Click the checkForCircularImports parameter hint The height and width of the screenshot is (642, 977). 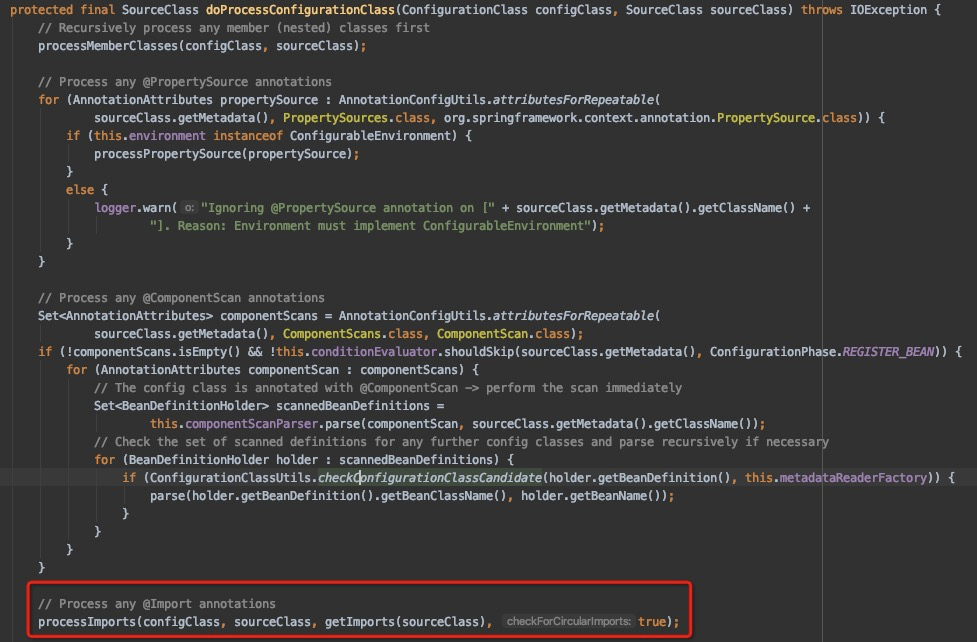click(x=568, y=622)
